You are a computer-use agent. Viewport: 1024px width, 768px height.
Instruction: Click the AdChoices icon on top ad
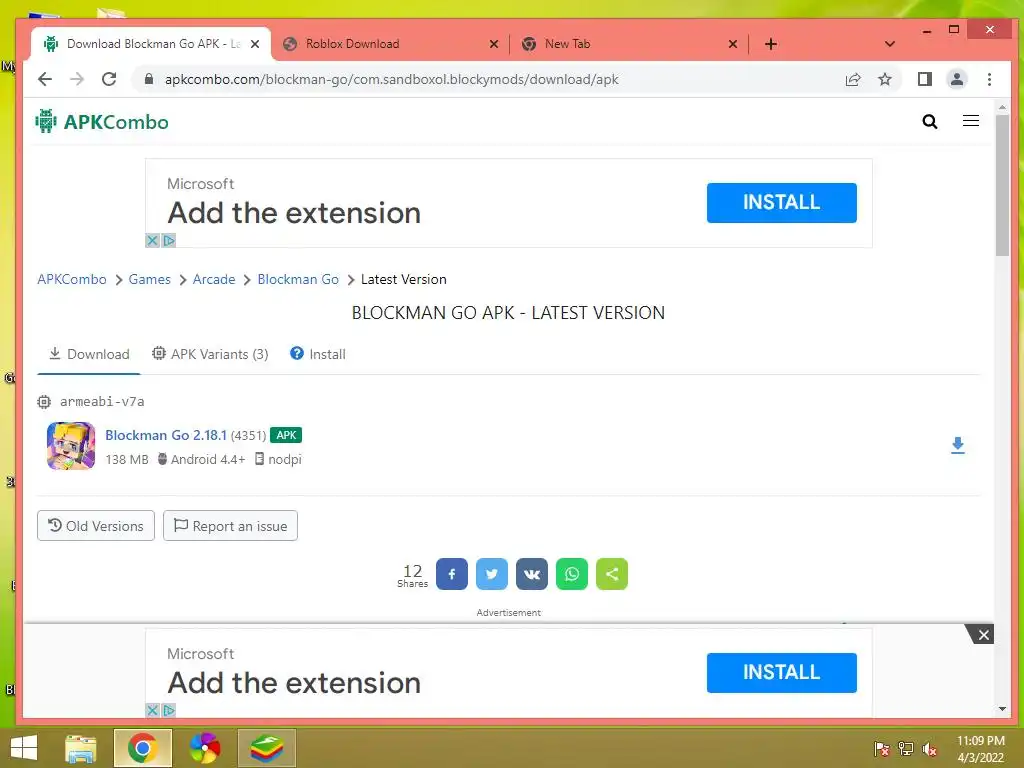(168, 240)
